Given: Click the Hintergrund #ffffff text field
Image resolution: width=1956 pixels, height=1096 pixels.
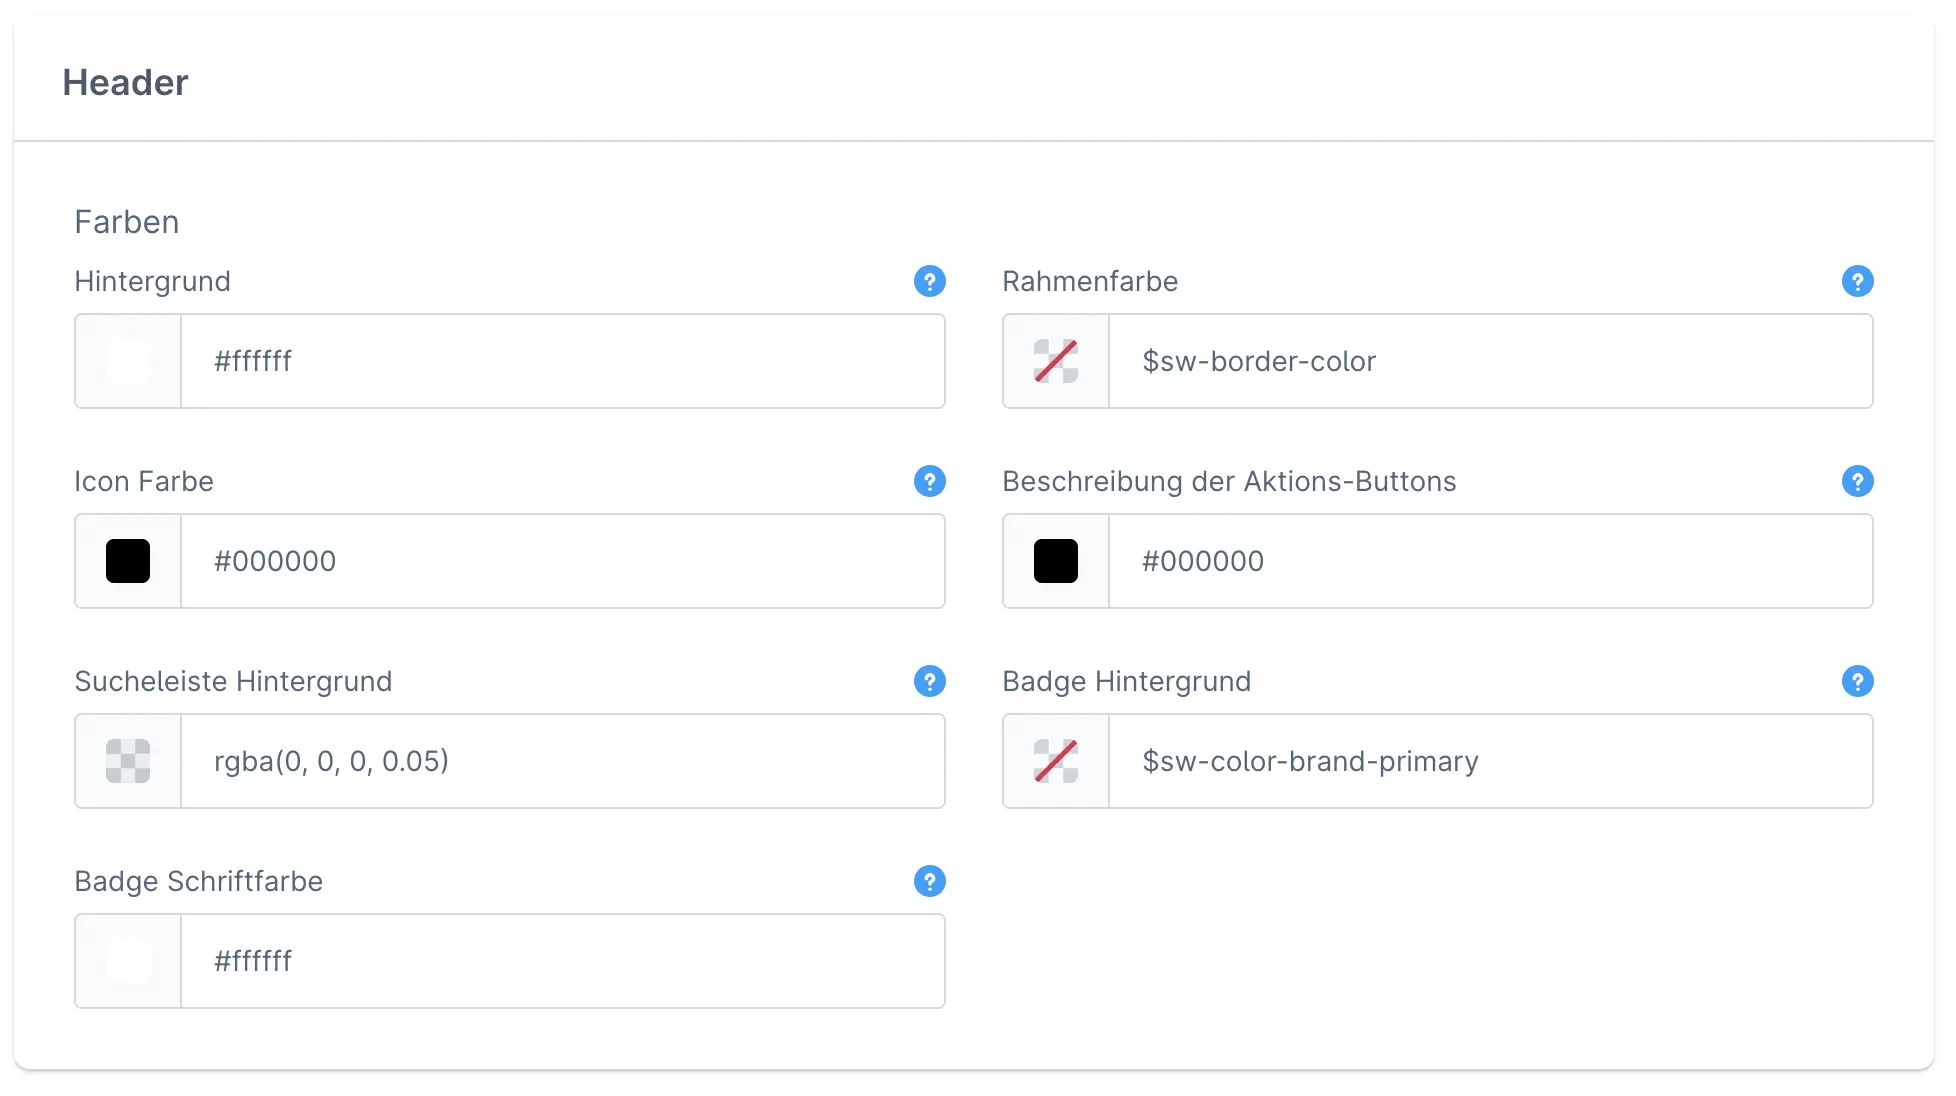Looking at the screenshot, I should 562,361.
